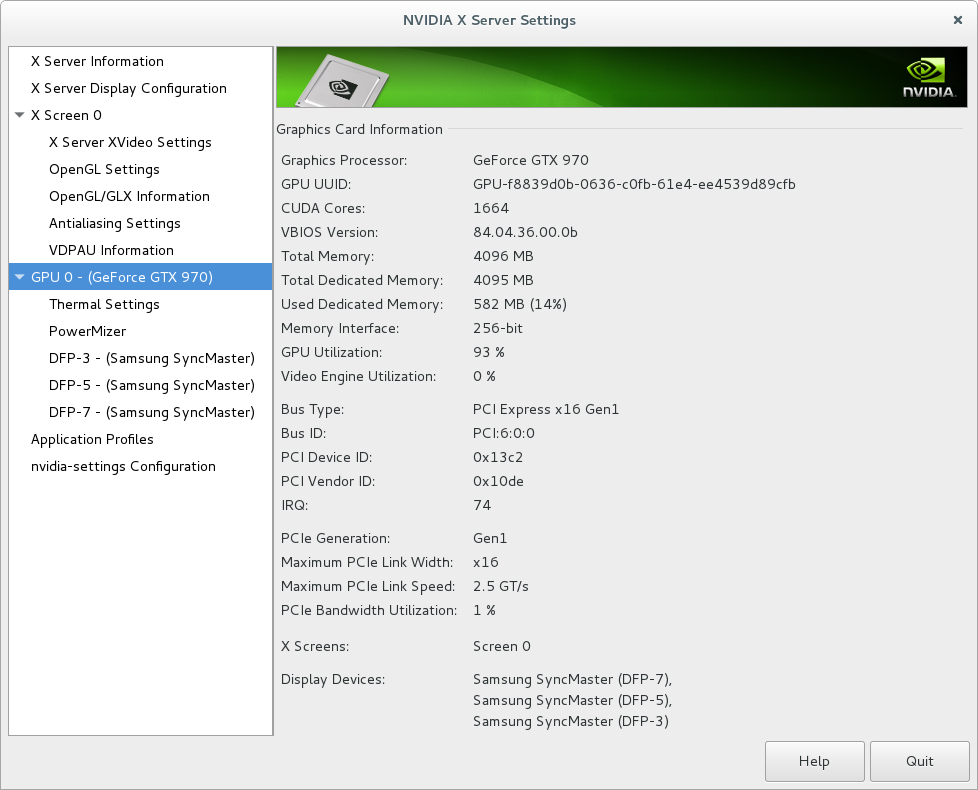Image resolution: width=978 pixels, height=790 pixels.
Task: Open Thermal Settings
Action: tap(104, 304)
